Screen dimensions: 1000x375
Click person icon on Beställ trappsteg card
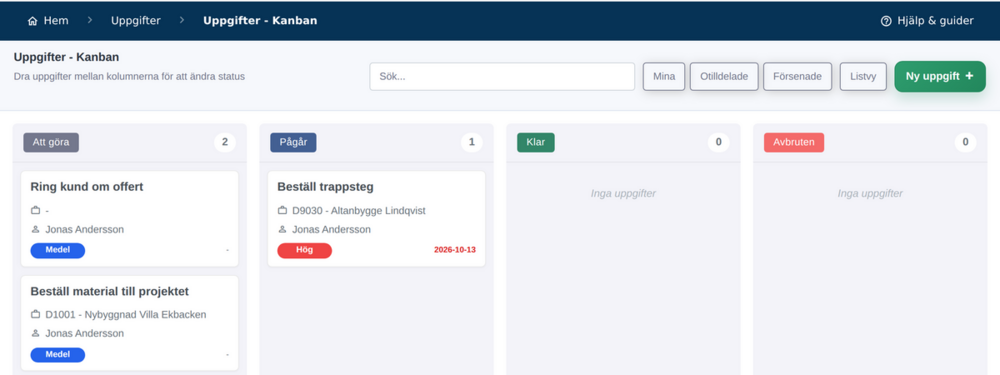[x=283, y=230]
